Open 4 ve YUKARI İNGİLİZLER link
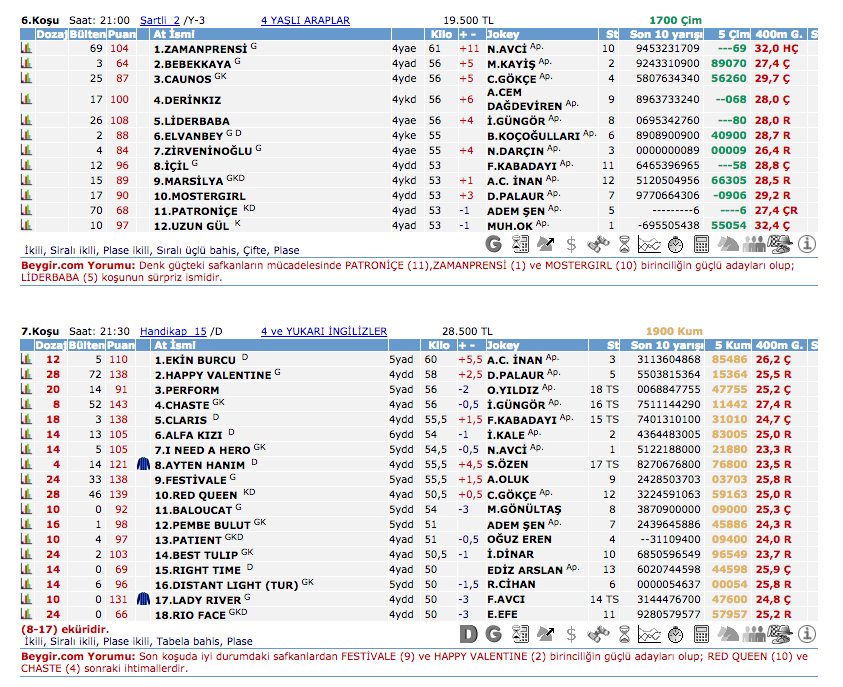 pos(323,331)
